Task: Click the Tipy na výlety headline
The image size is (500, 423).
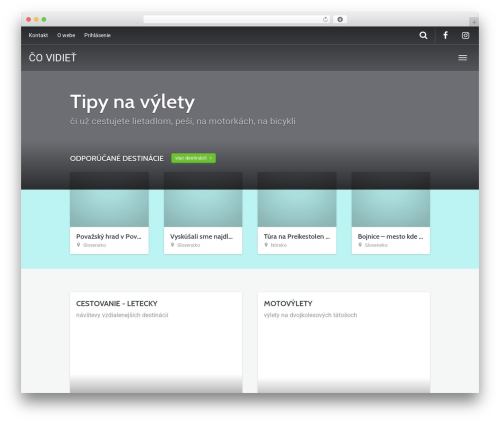Action: point(132,102)
